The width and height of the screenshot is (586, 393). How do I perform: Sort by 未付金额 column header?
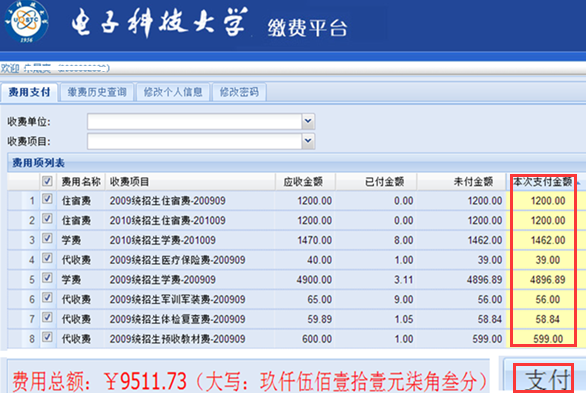(462, 182)
